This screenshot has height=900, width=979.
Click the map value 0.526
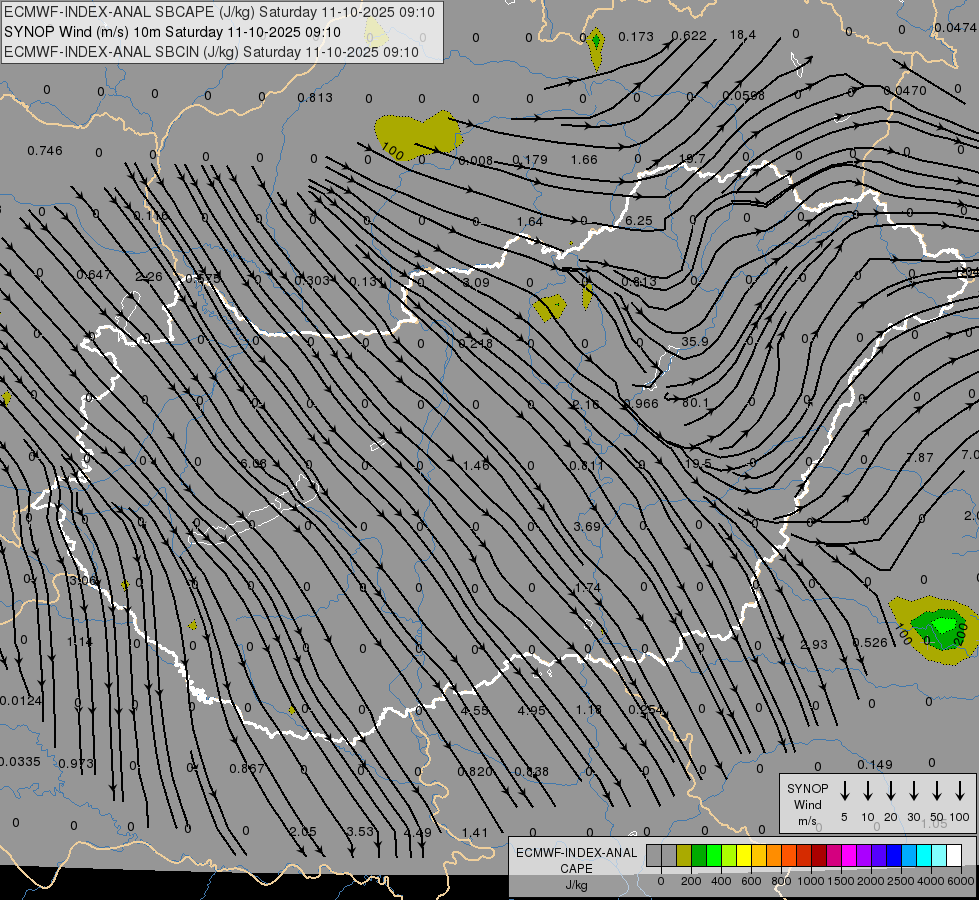click(x=870, y=642)
